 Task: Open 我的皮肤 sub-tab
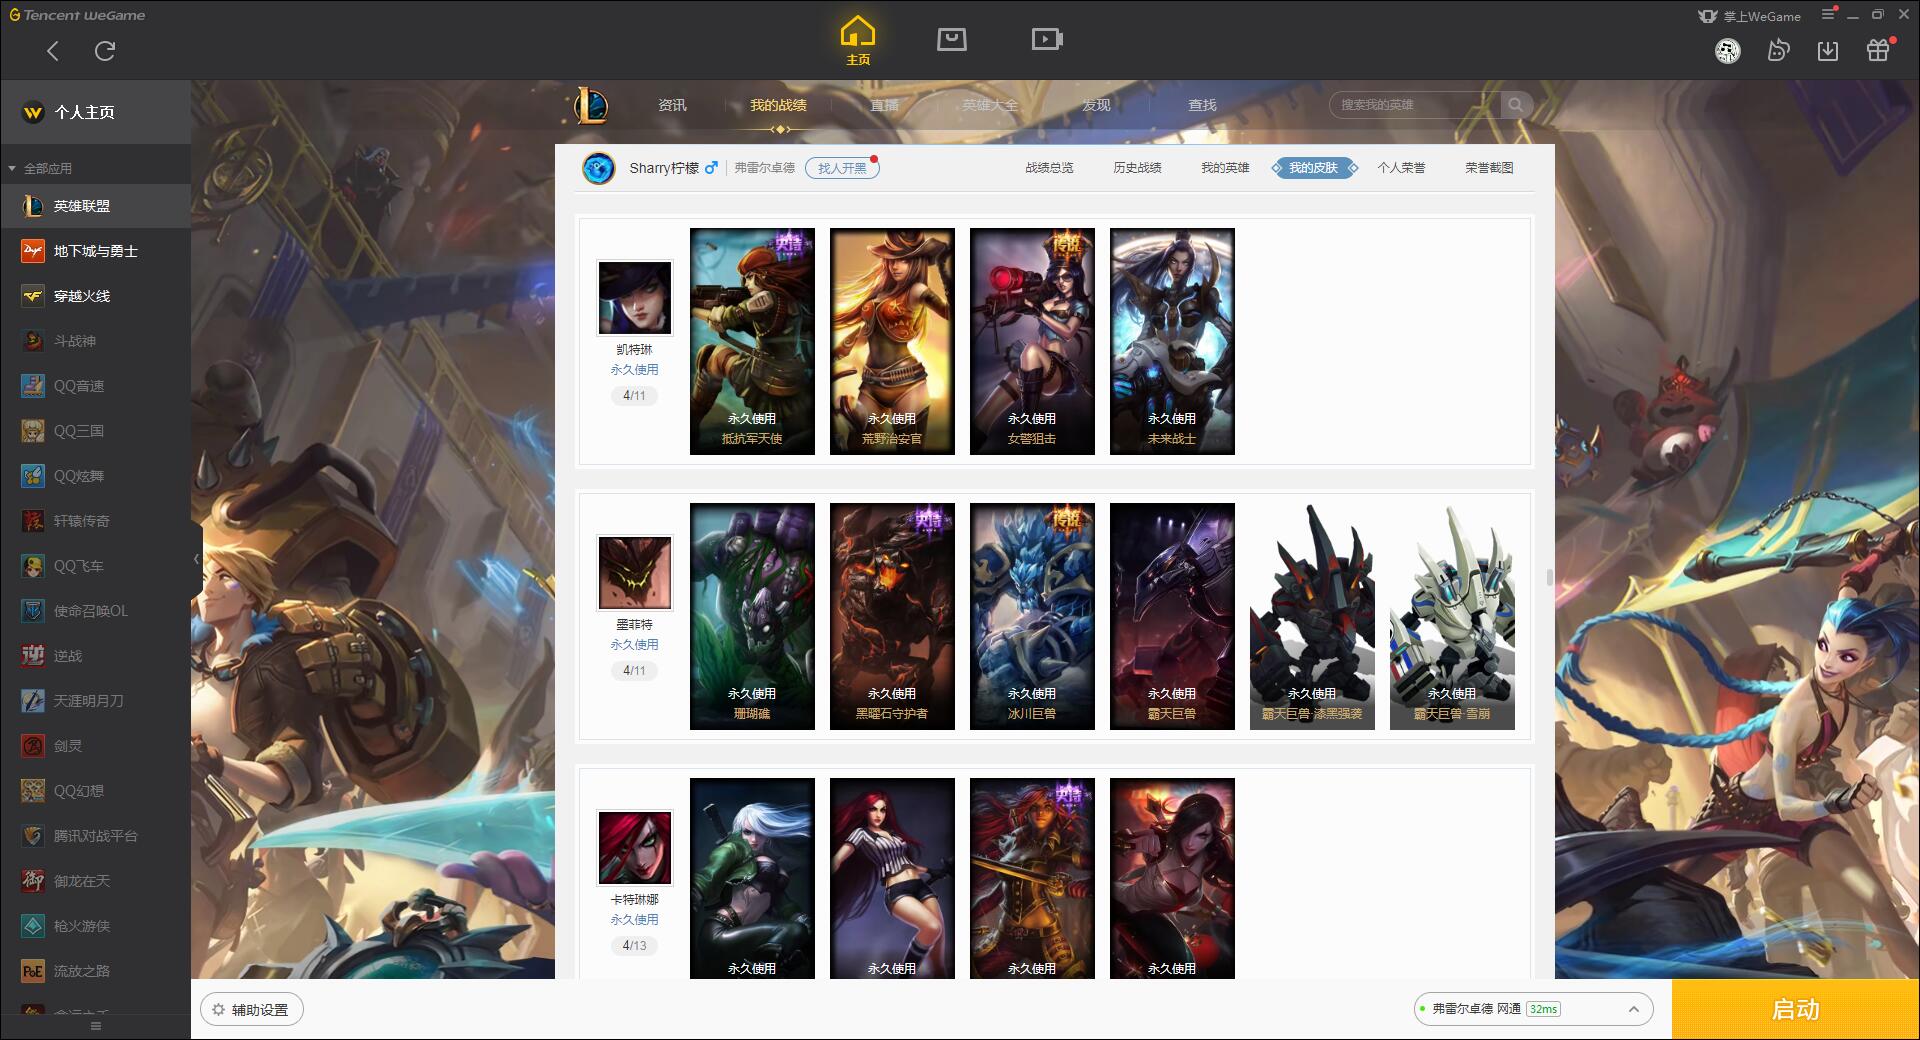pos(1314,168)
